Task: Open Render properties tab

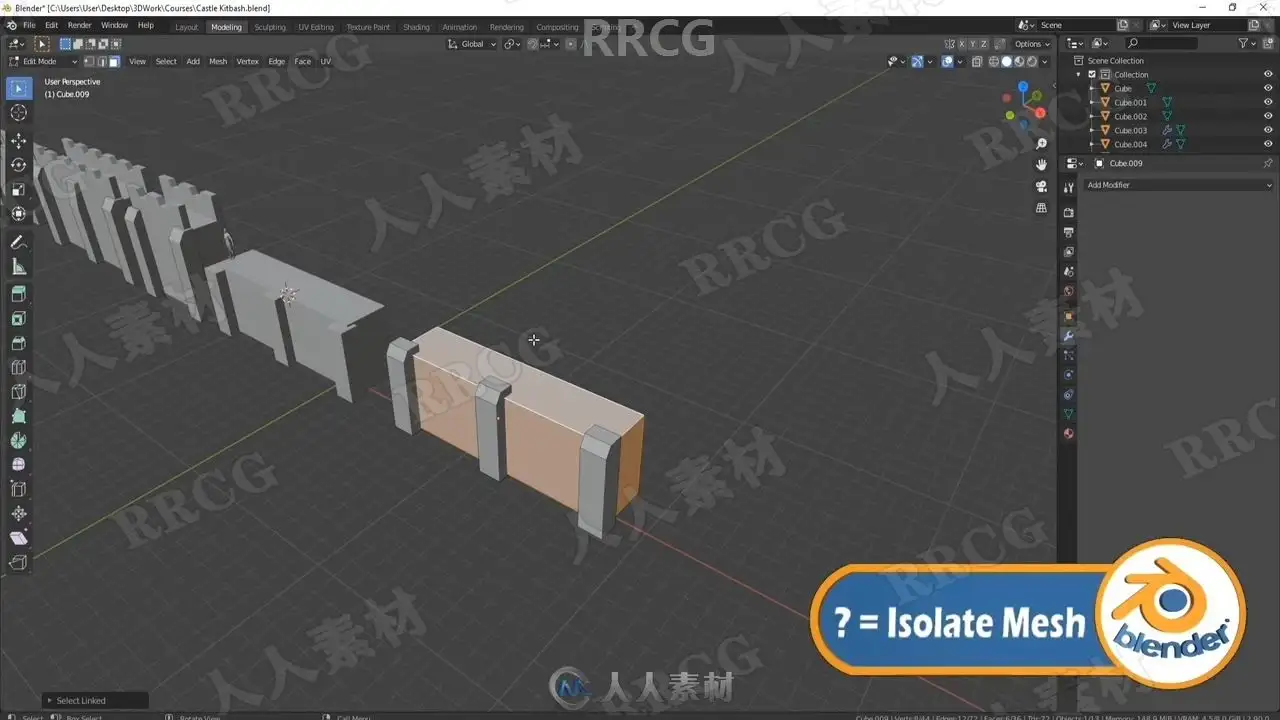Action: coord(1068,212)
